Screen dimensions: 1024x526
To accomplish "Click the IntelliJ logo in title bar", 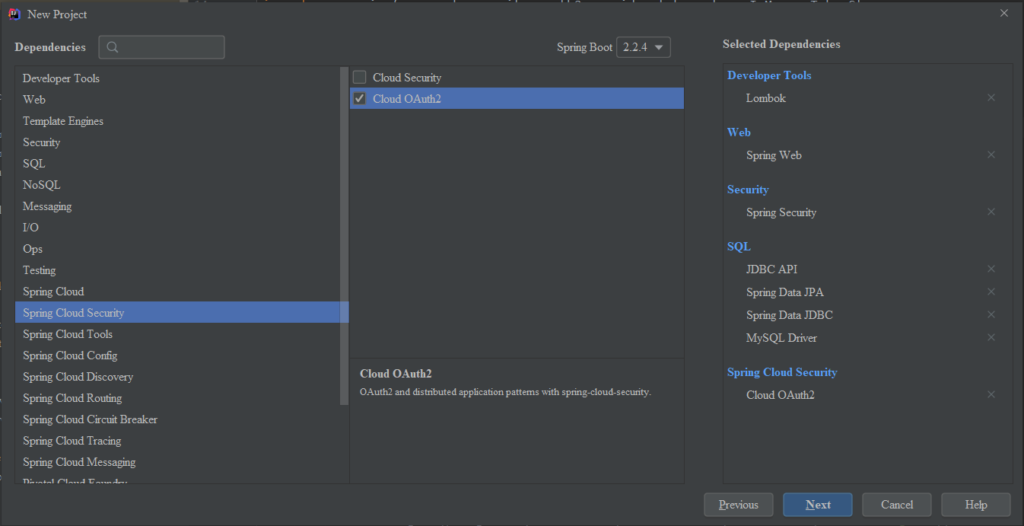I will pyautogui.click(x=14, y=14).
